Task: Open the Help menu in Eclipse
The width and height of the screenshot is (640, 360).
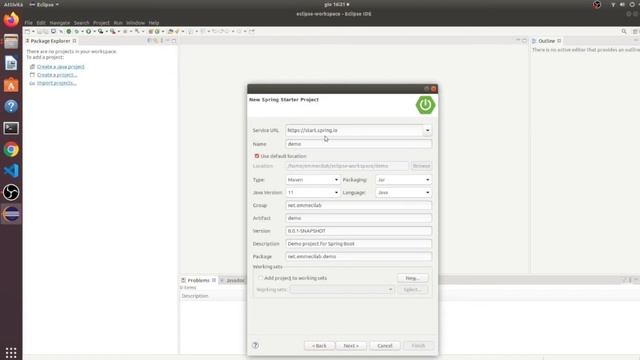Action: (x=154, y=22)
